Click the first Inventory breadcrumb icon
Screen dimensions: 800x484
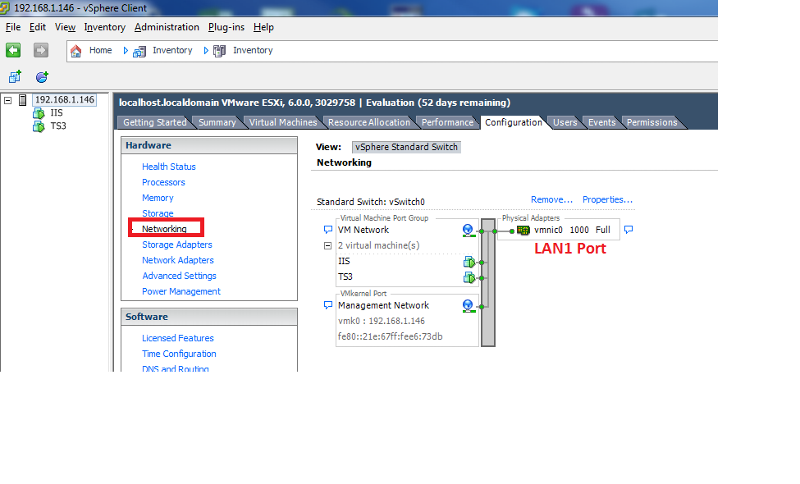[139, 51]
